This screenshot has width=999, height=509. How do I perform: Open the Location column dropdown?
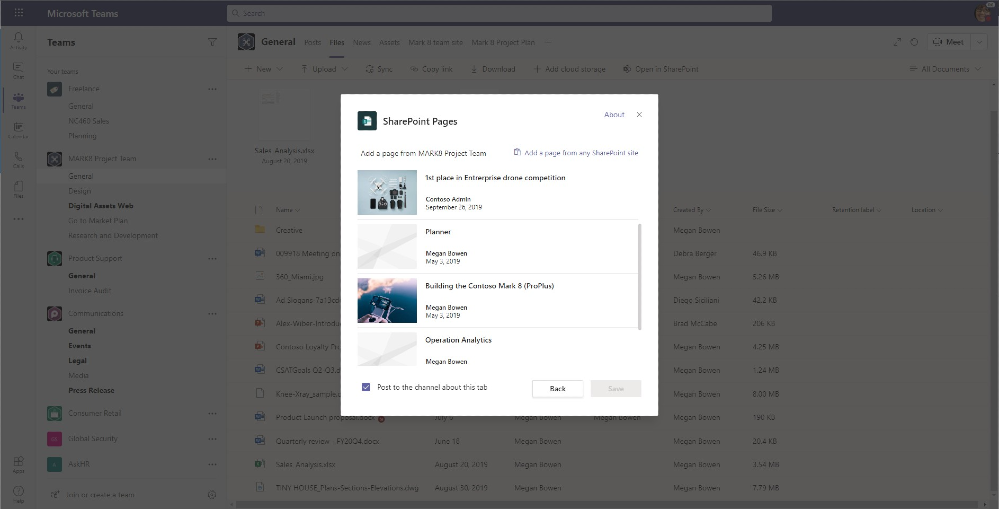pos(927,210)
